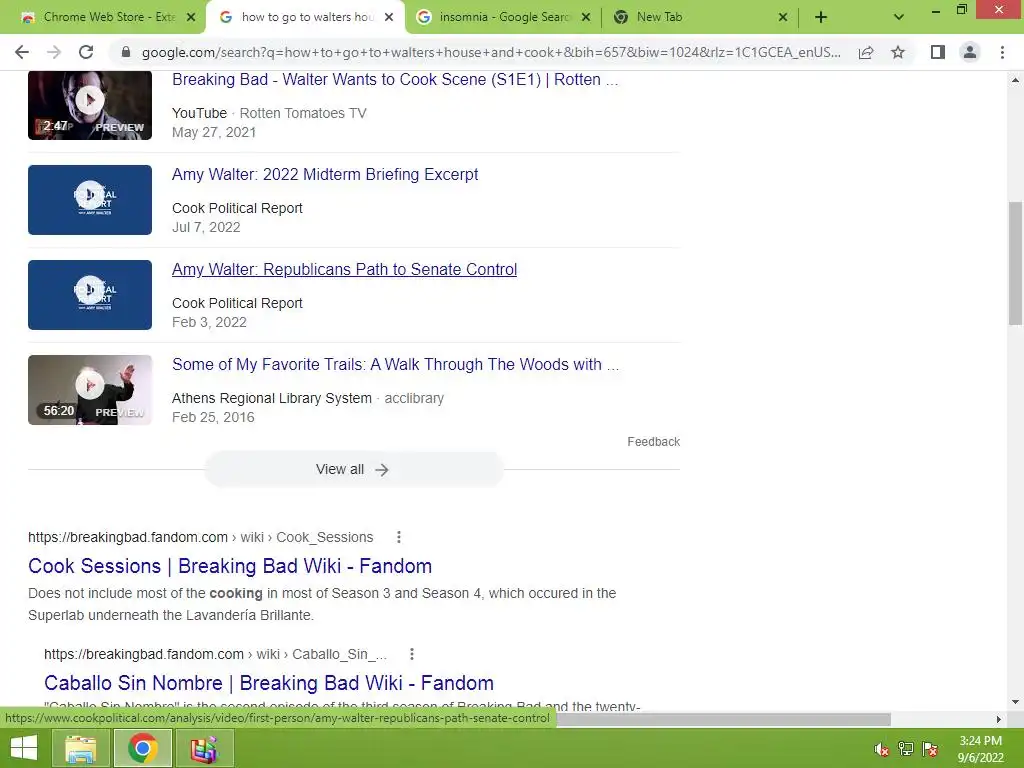Click the View all videos button
The height and width of the screenshot is (768, 1024).
pyautogui.click(x=353, y=470)
